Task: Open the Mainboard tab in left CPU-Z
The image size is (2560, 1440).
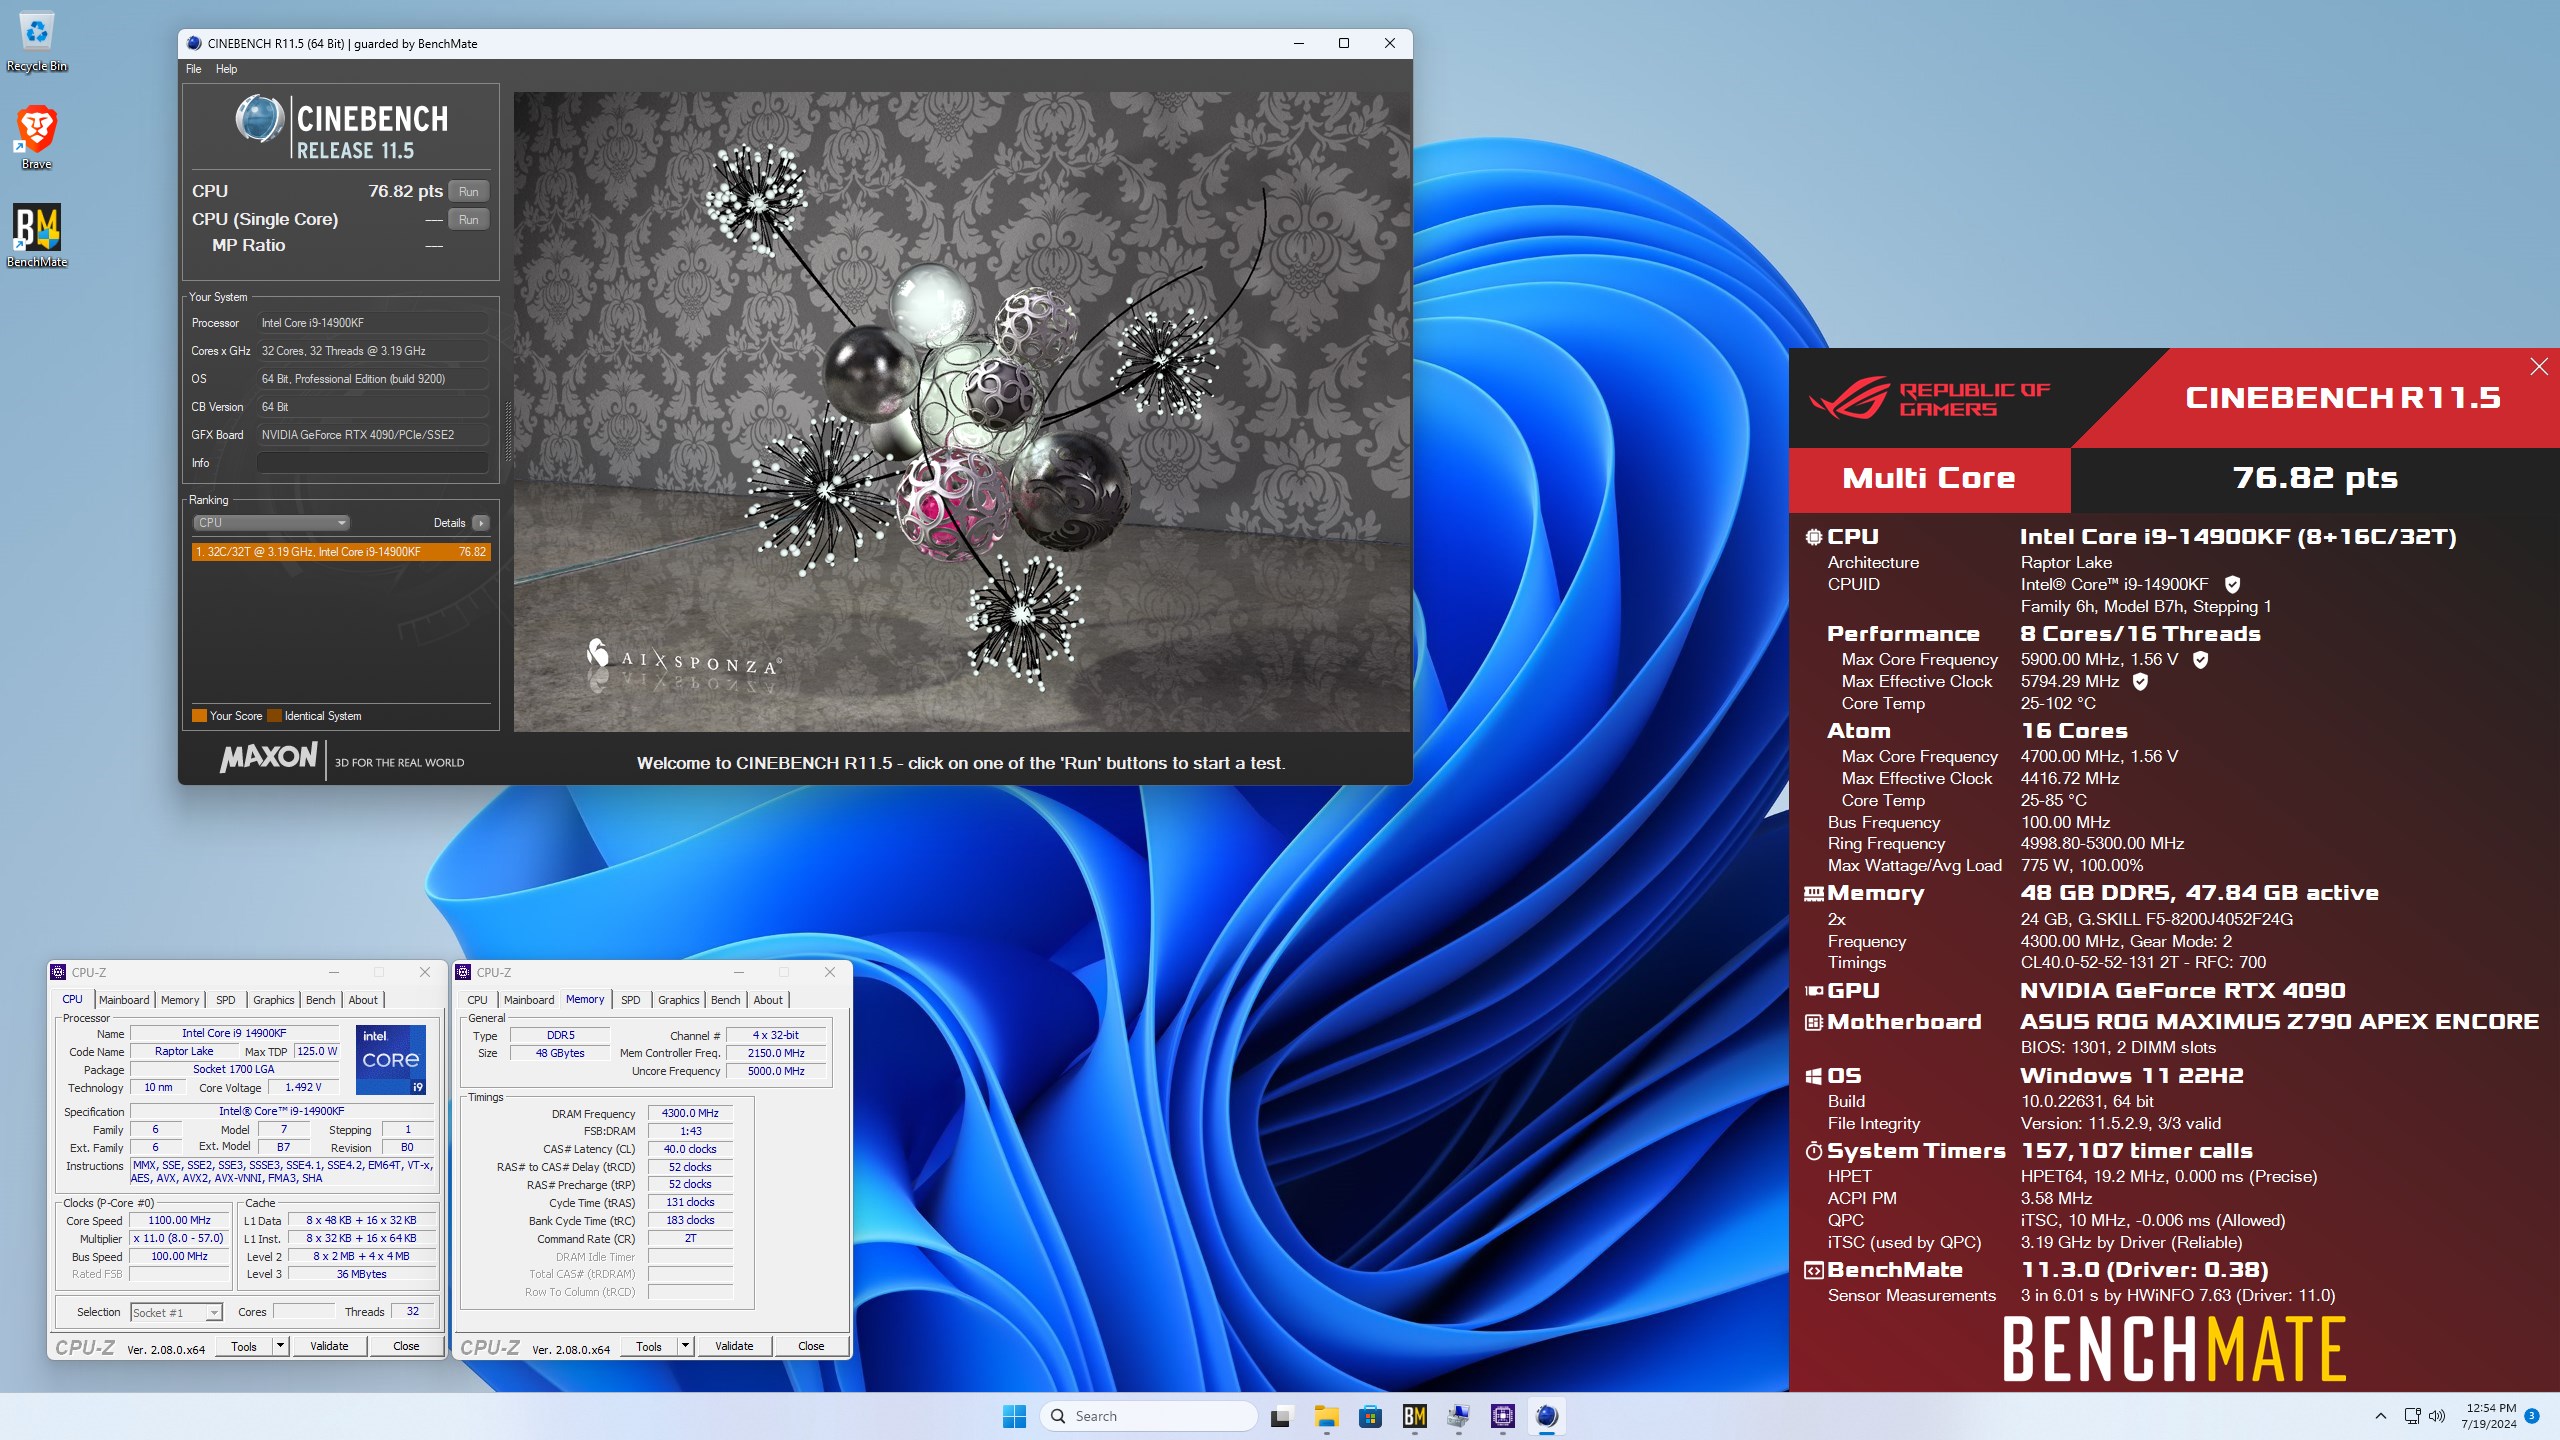Action: point(124,1000)
